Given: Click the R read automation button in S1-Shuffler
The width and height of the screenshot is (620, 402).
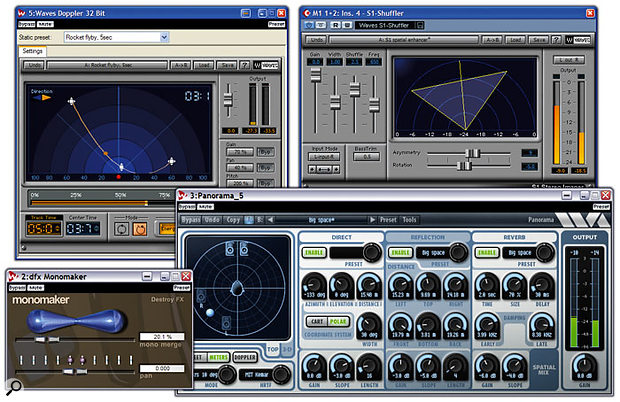Looking at the screenshot, I should 335,25.
